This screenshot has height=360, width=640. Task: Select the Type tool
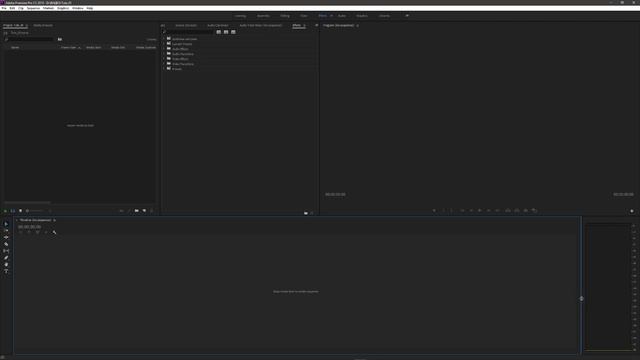pos(6,271)
